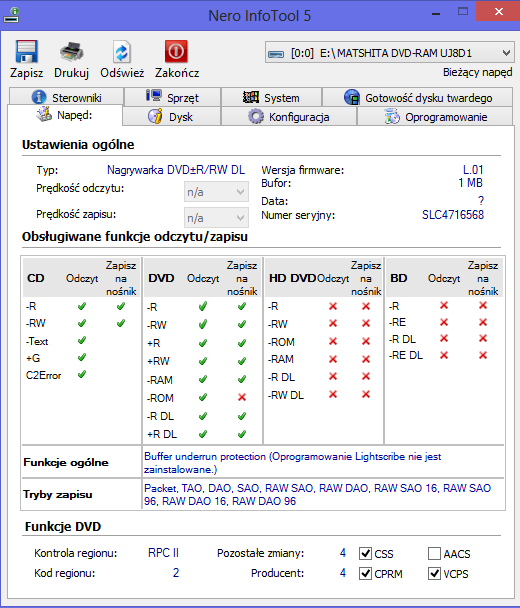Open the Prędkość zapisu dropdown

[216, 218]
